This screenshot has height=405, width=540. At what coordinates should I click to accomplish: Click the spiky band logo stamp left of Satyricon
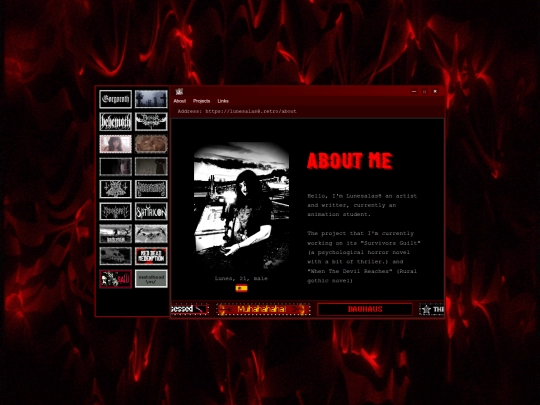pos(115,211)
